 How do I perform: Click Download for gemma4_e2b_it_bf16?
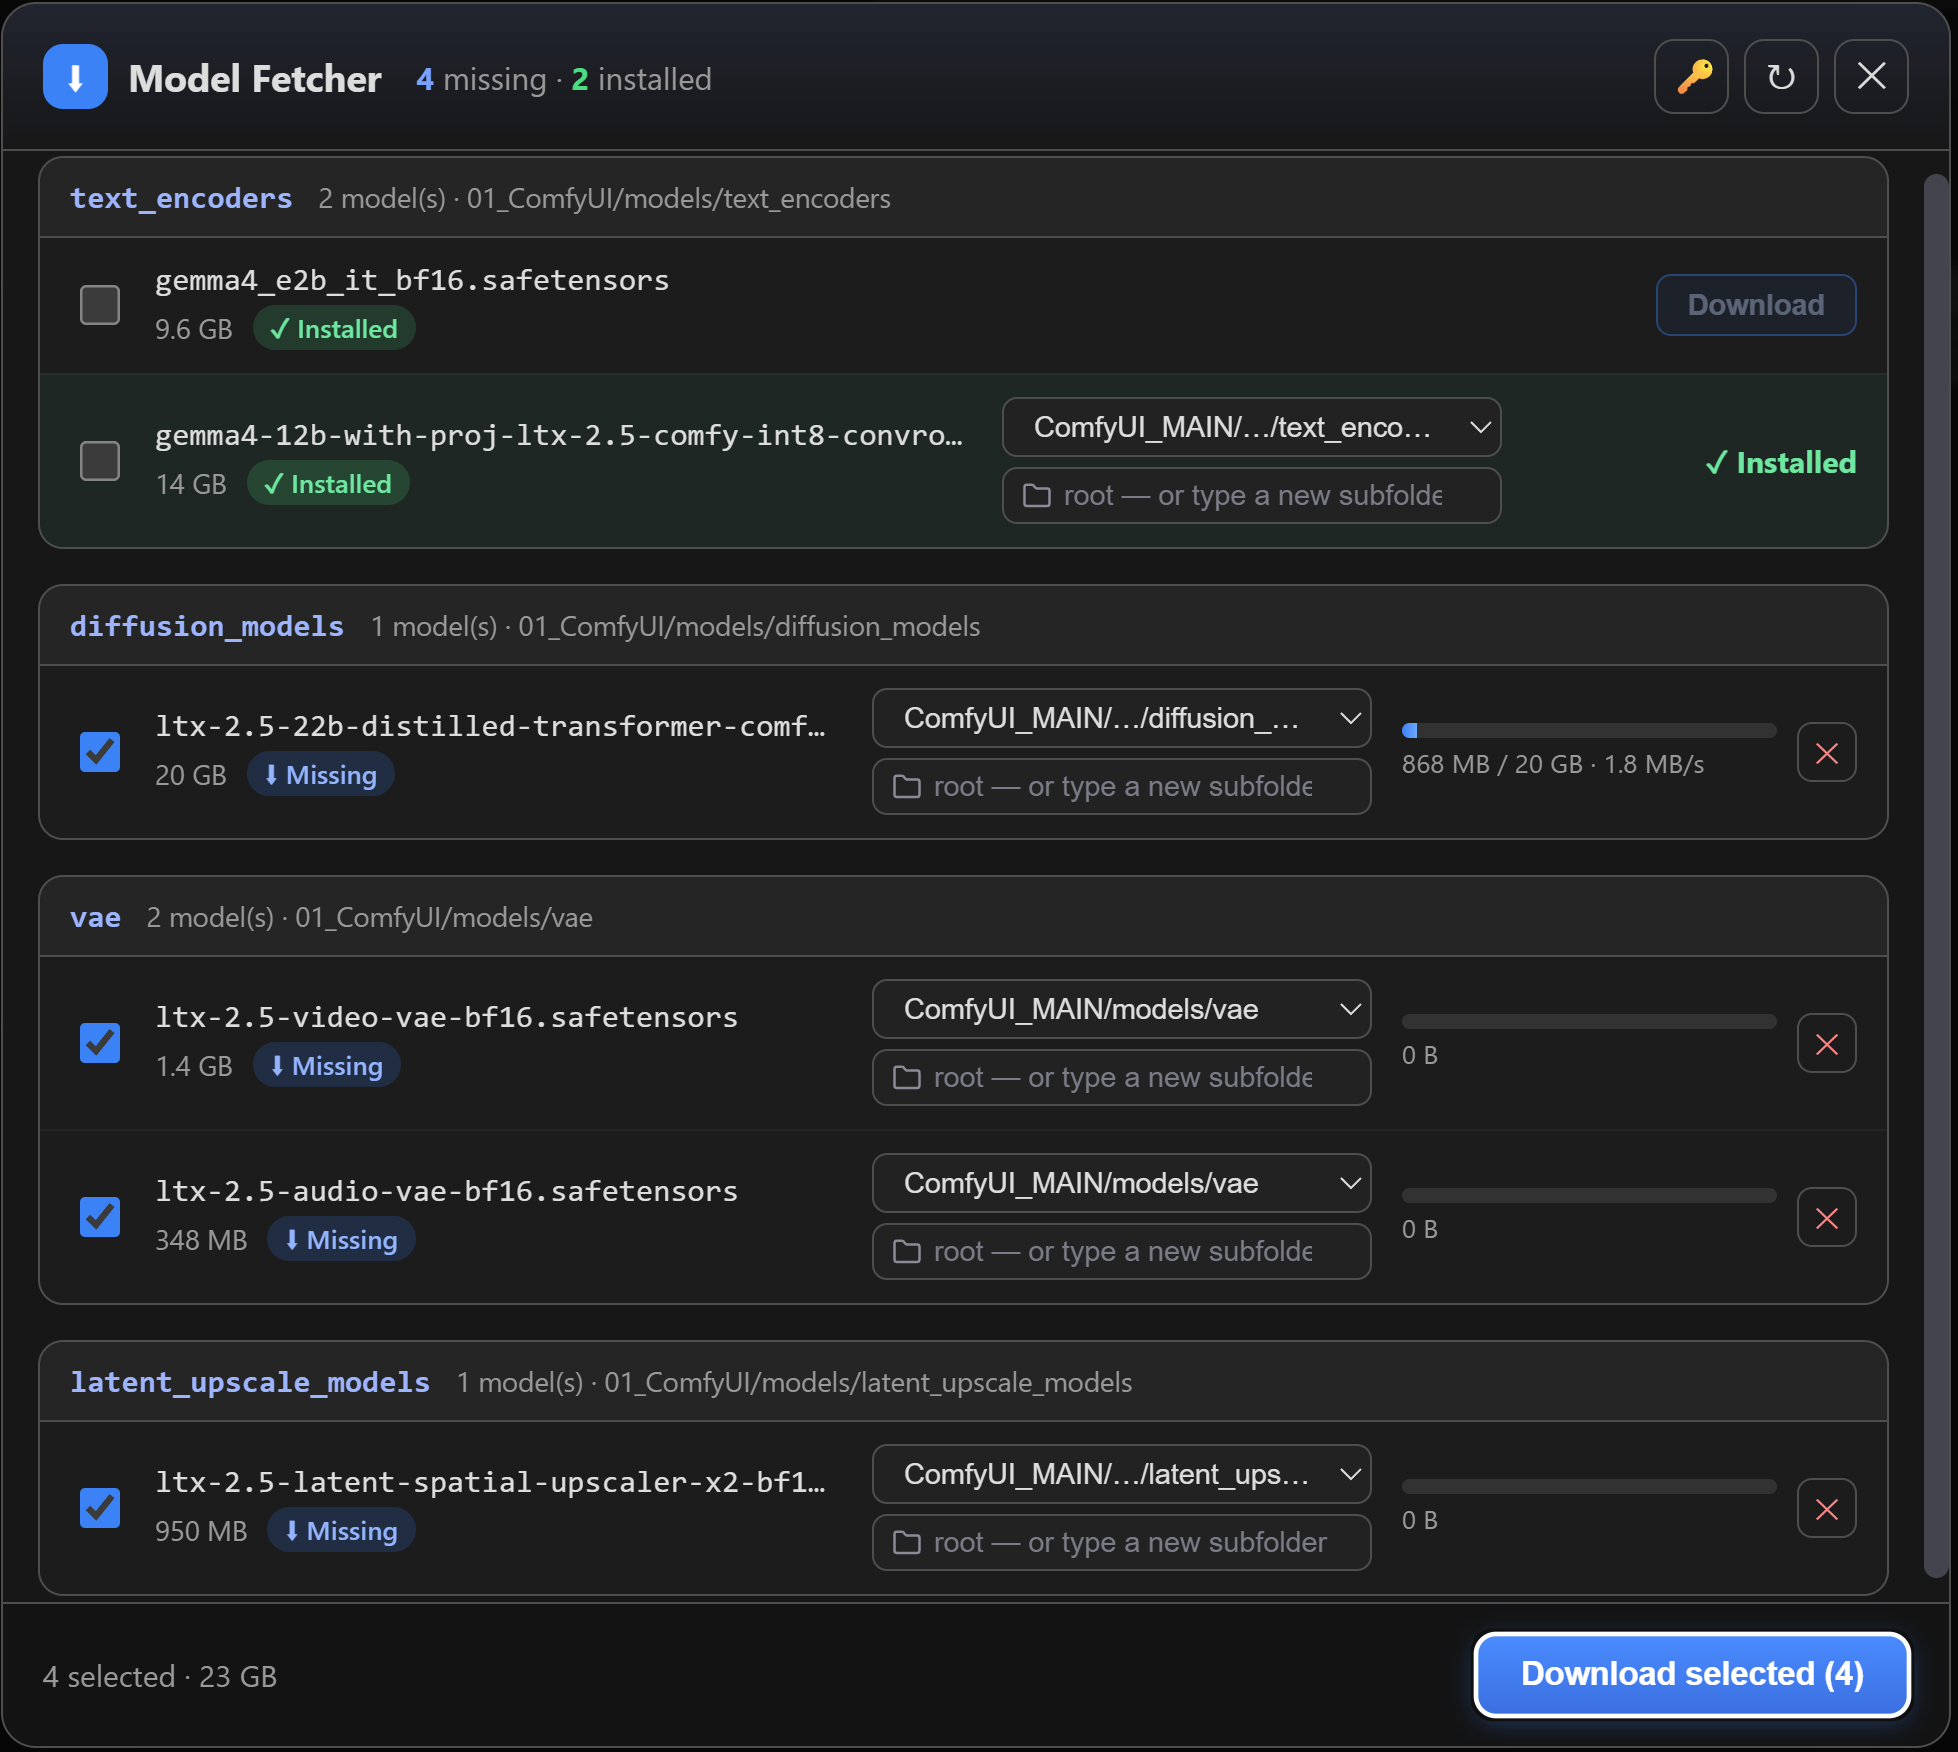pyautogui.click(x=1756, y=305)
